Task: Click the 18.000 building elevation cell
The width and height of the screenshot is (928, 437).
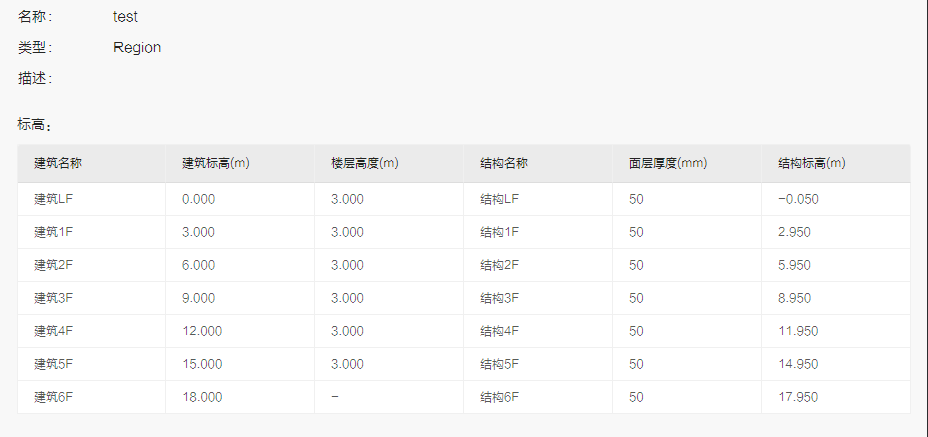Action: pyautogui.click(x=202, y=397)
